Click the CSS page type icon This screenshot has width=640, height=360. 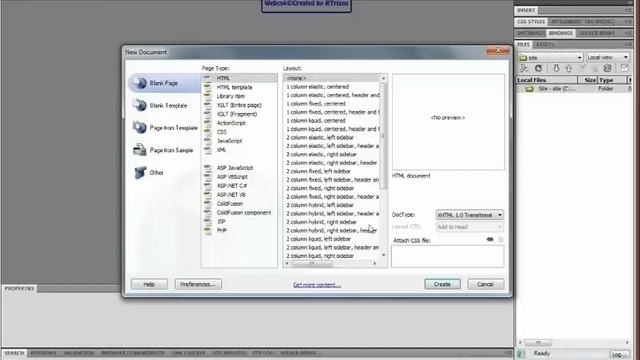click(208, 132)
